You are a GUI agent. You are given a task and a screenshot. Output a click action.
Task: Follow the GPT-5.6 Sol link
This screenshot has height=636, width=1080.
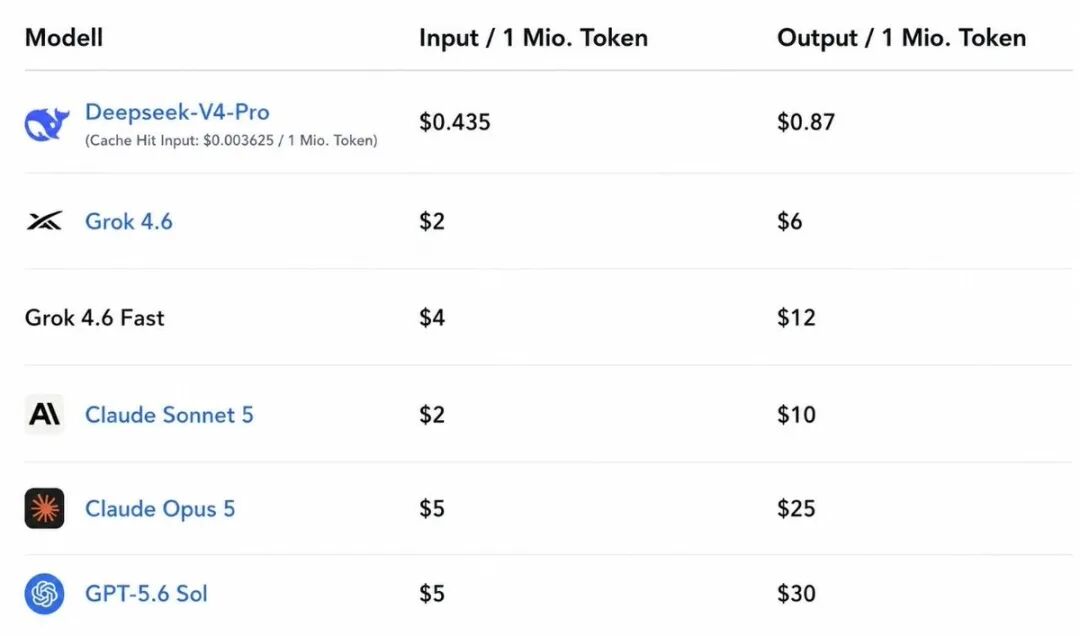(146, 593)
